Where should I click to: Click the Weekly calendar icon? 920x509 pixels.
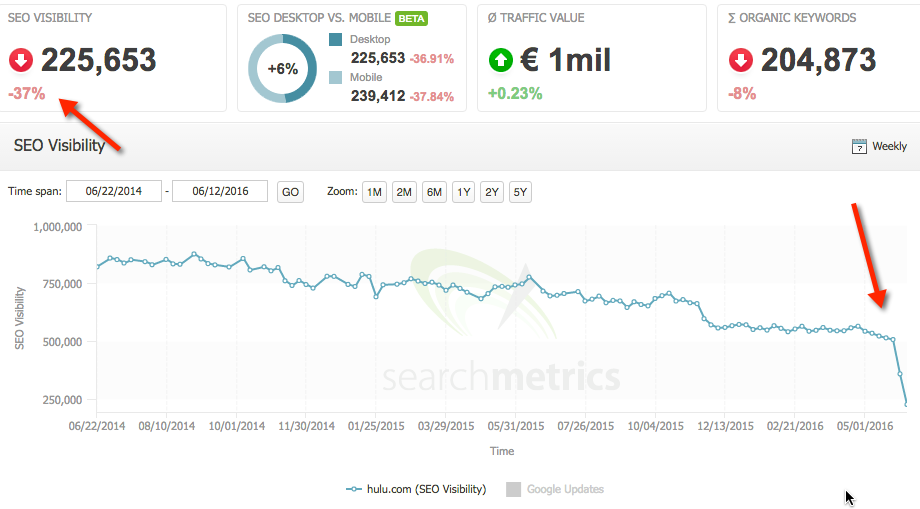pos(859,146)
